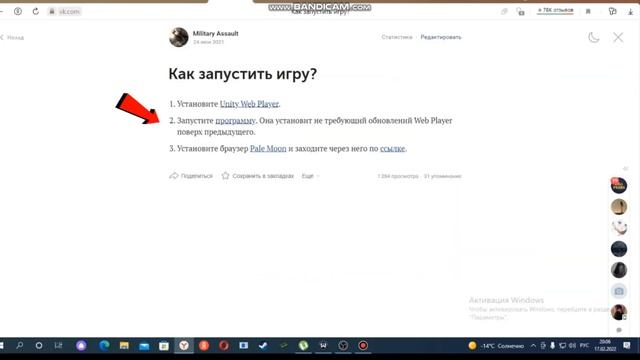Click the bookmark icon in the browser toolbar
The width and height of the screenshot is (640, 360).
pyautogui.click(x=588, y=11)
